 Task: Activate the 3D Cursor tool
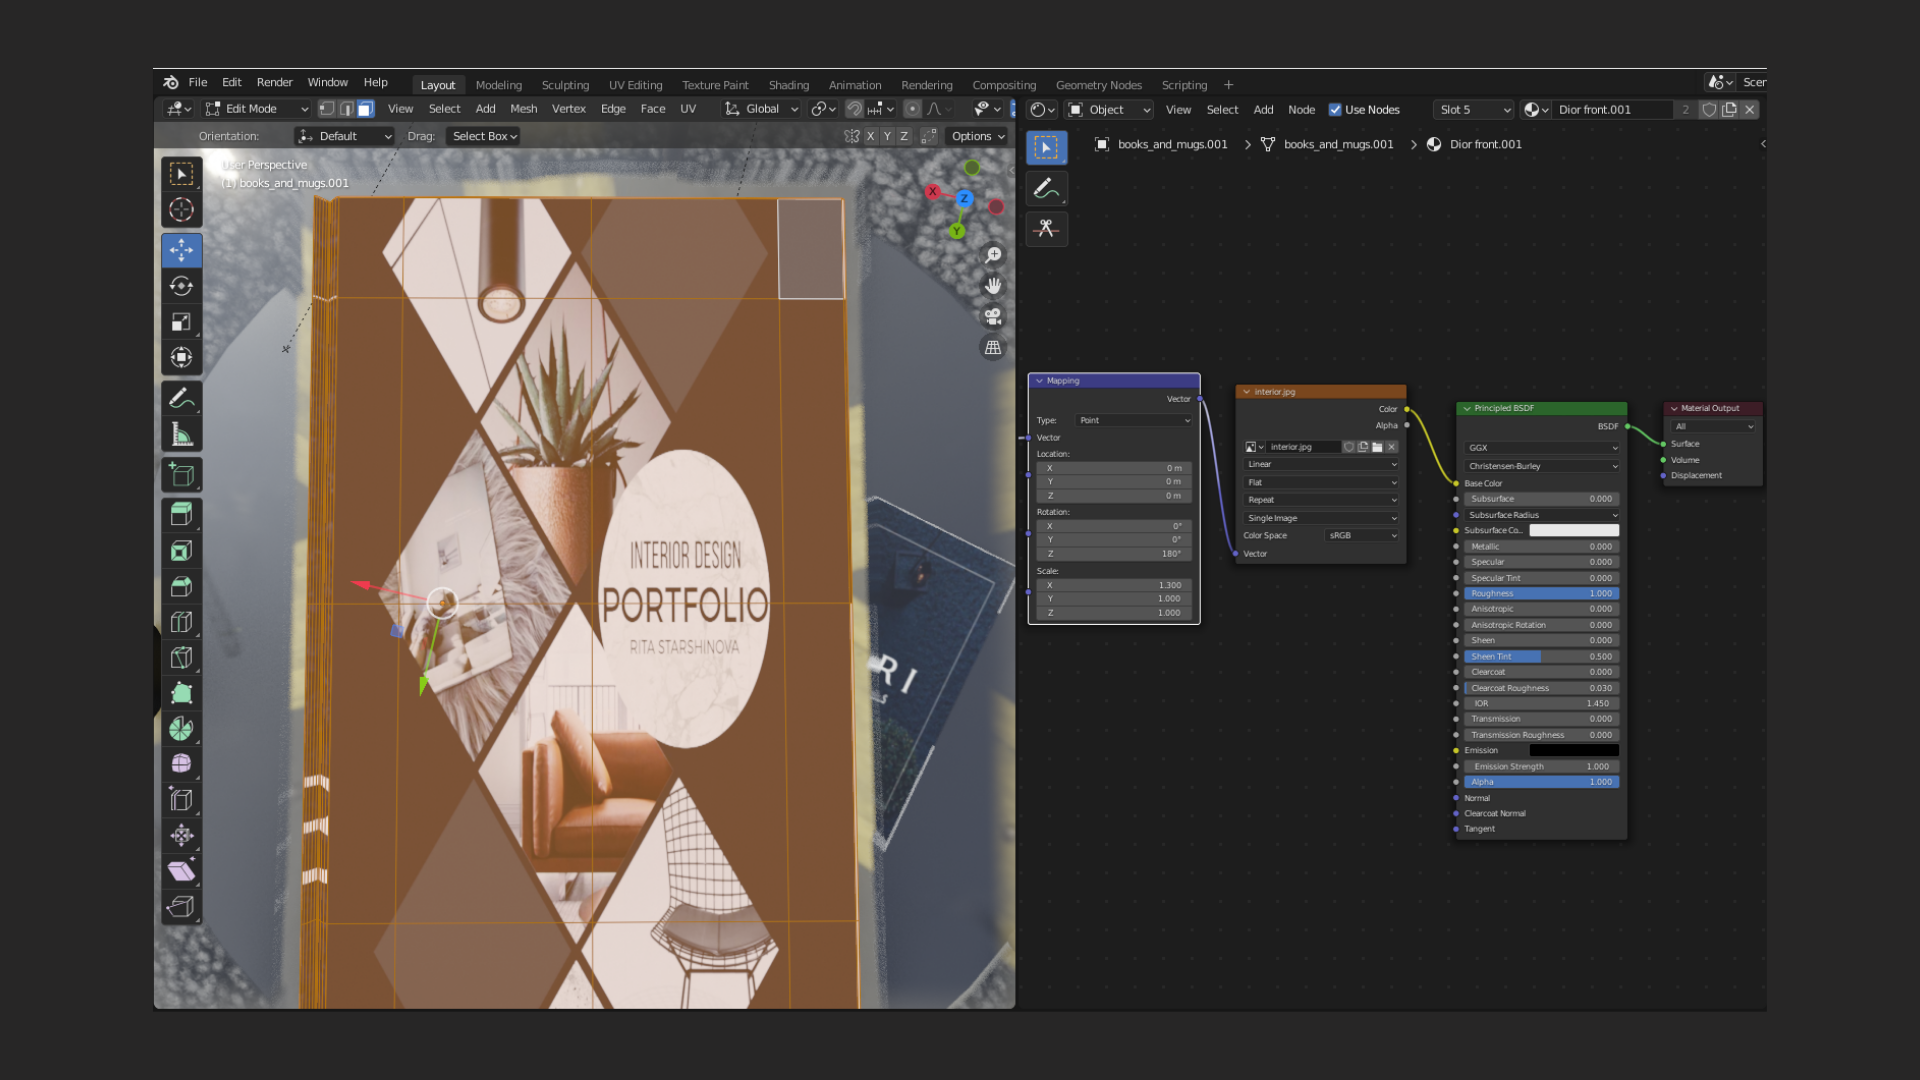click(181, 210)
